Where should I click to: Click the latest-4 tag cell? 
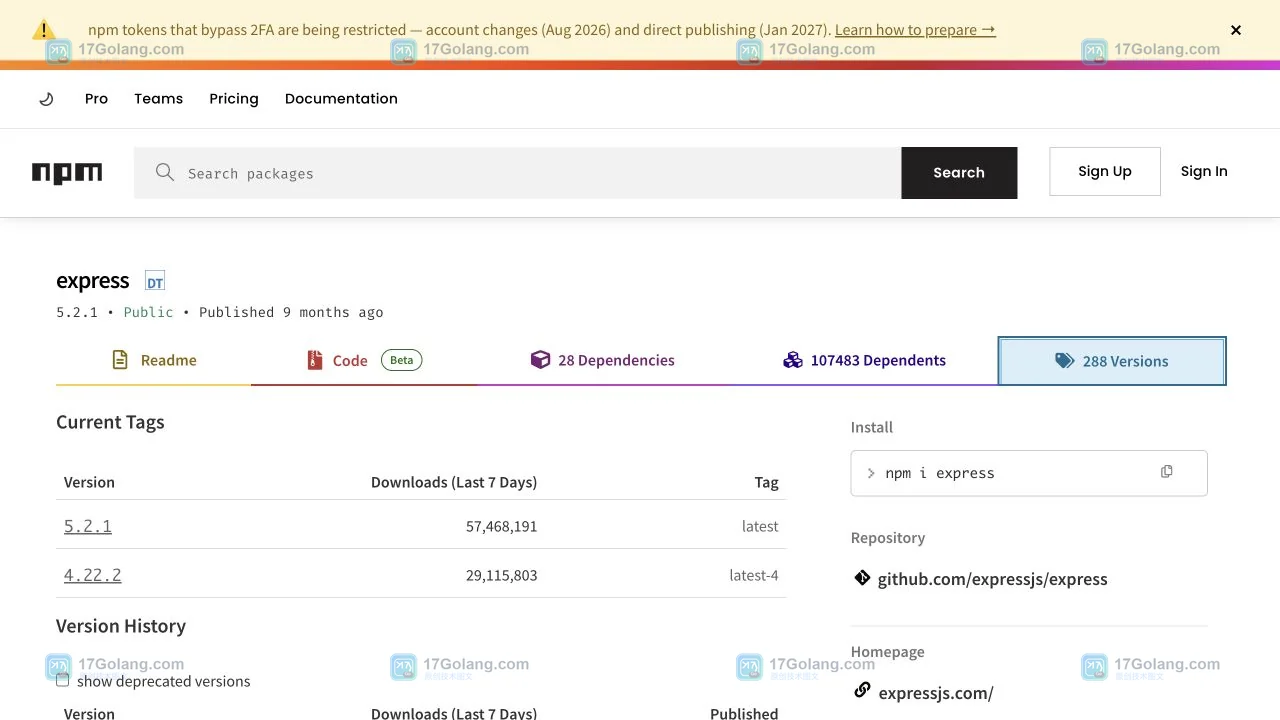754,575
